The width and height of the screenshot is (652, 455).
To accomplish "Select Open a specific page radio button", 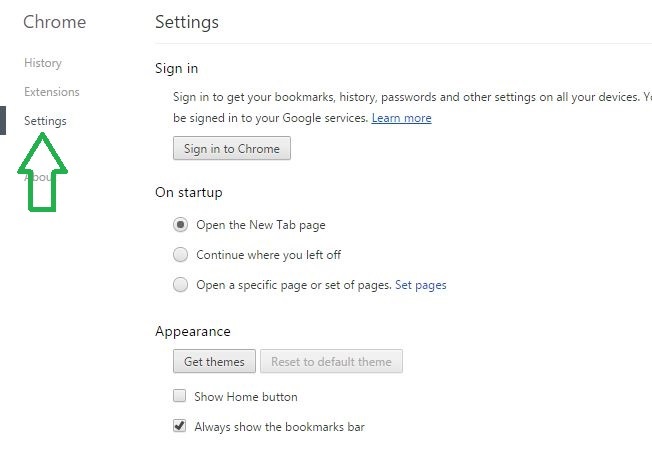I will 180,285.
